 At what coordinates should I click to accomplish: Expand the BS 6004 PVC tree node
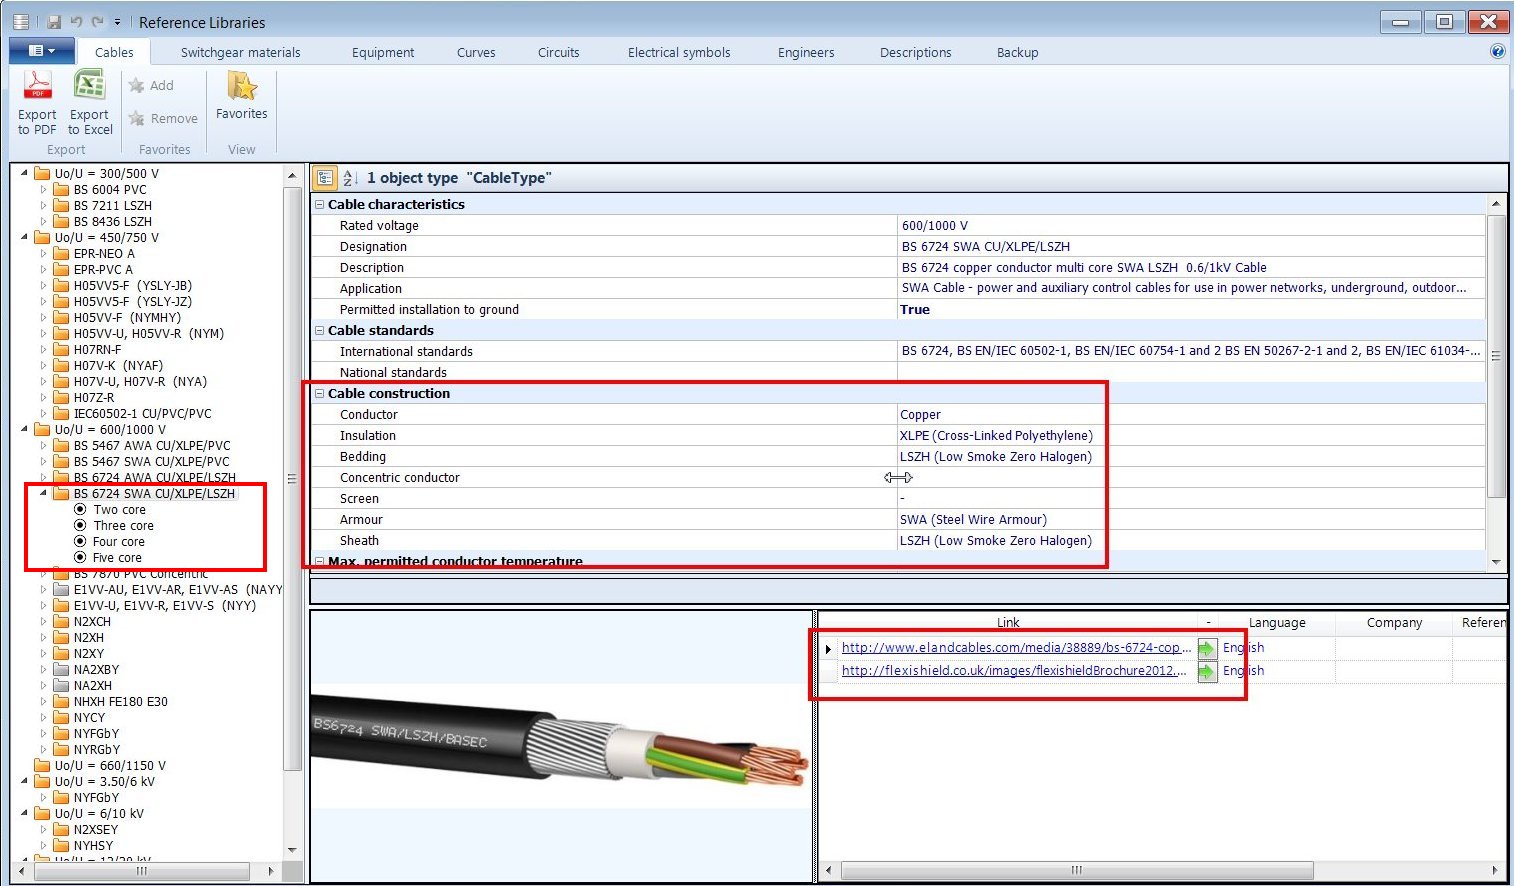[44, 189]
